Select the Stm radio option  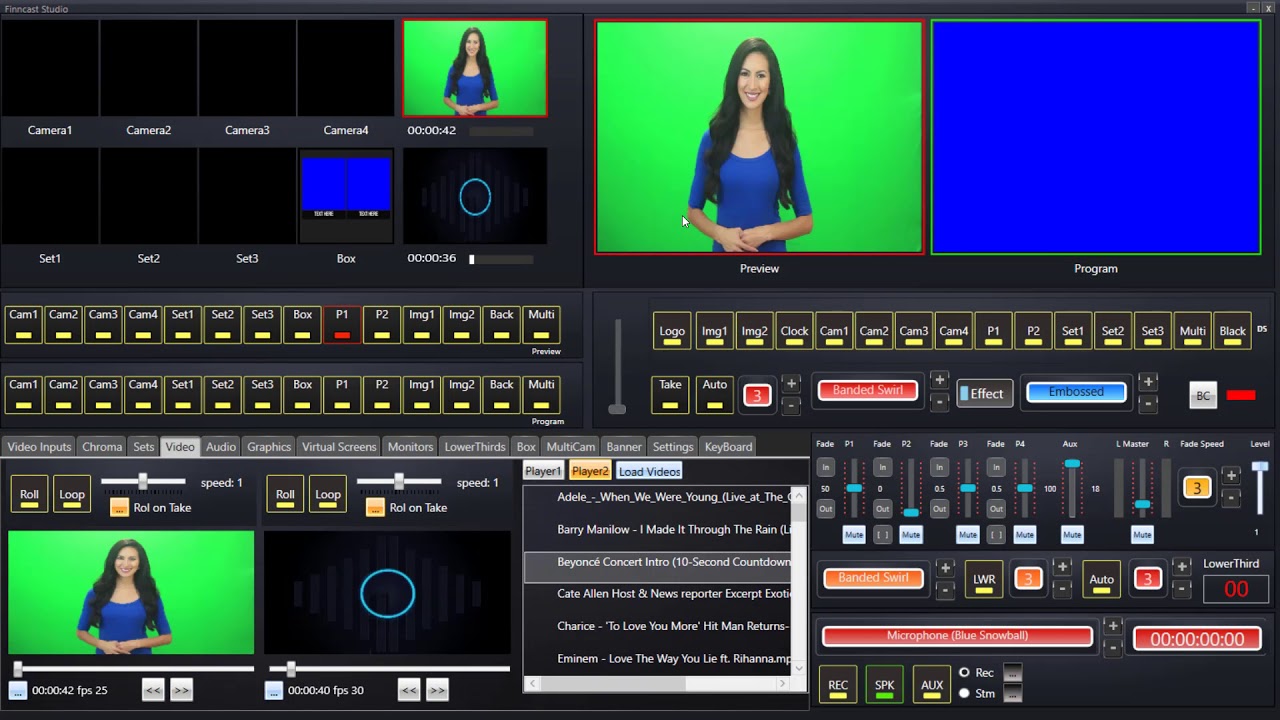point(964,692)
